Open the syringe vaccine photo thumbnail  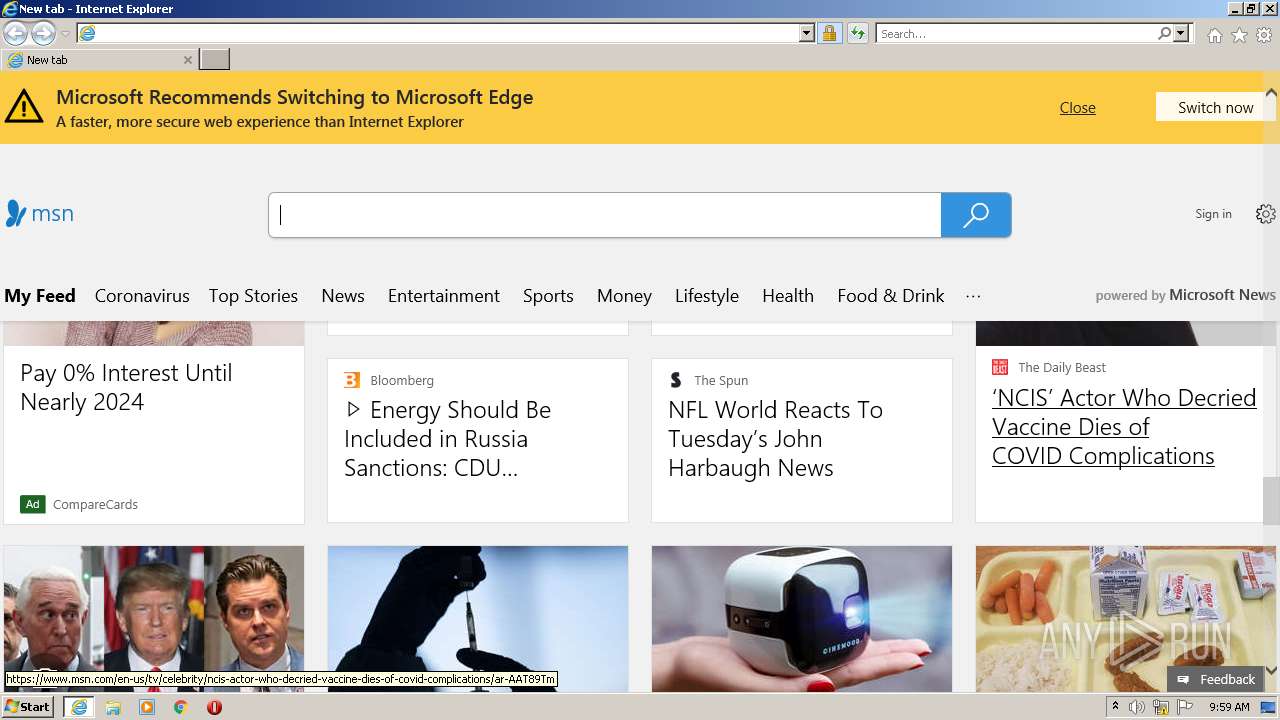click(x=478, y=618)
